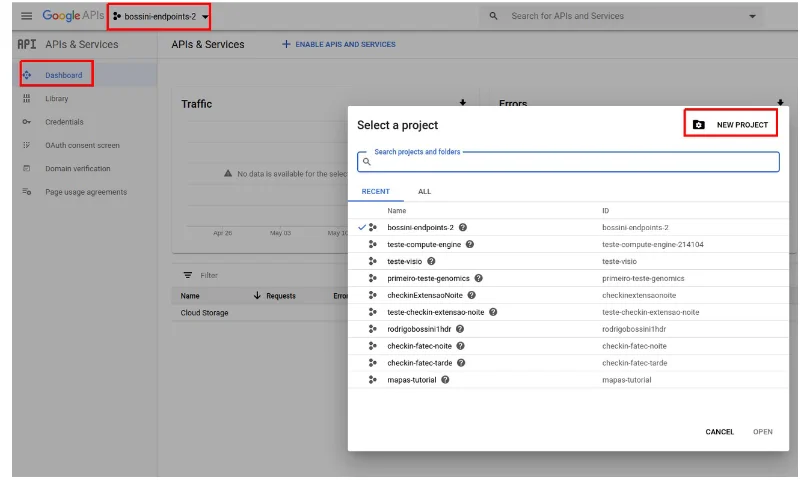Open the bossini-endpoints-2 project selector dropdown
Image resolution: width=811 pixels, height=495 pixels.
(160, 17)
